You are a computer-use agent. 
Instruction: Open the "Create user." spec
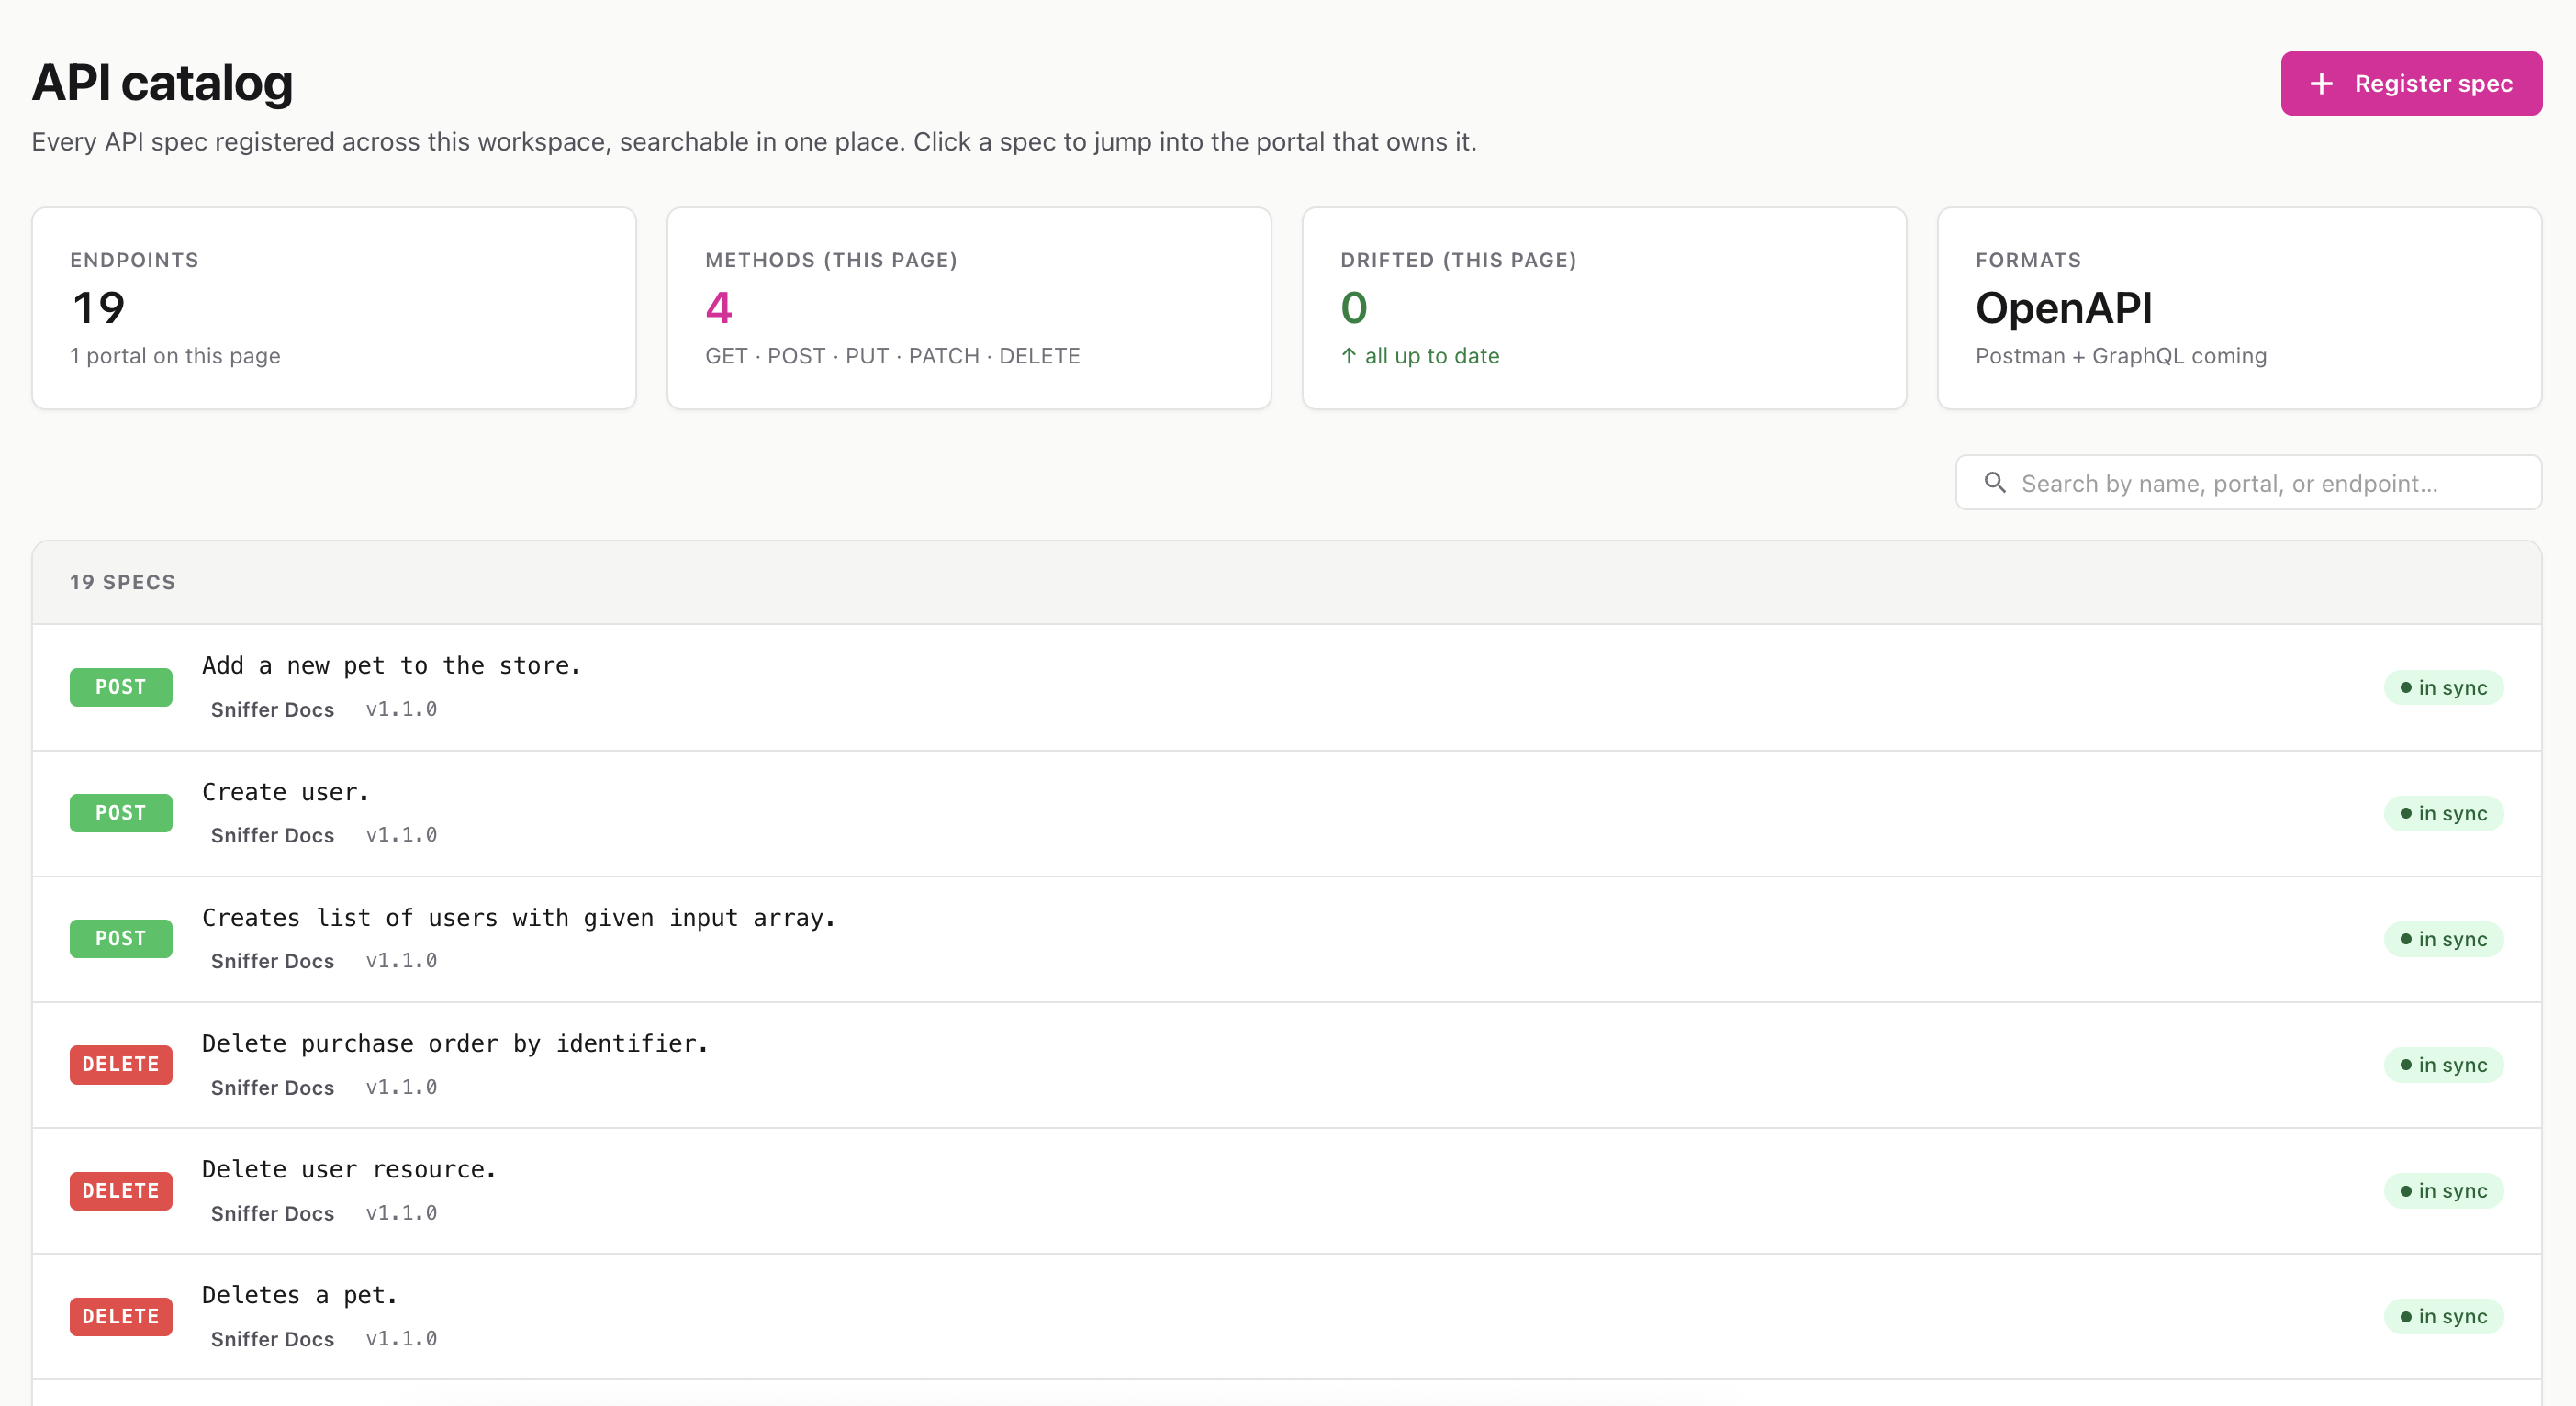(x=1287, y=813)
